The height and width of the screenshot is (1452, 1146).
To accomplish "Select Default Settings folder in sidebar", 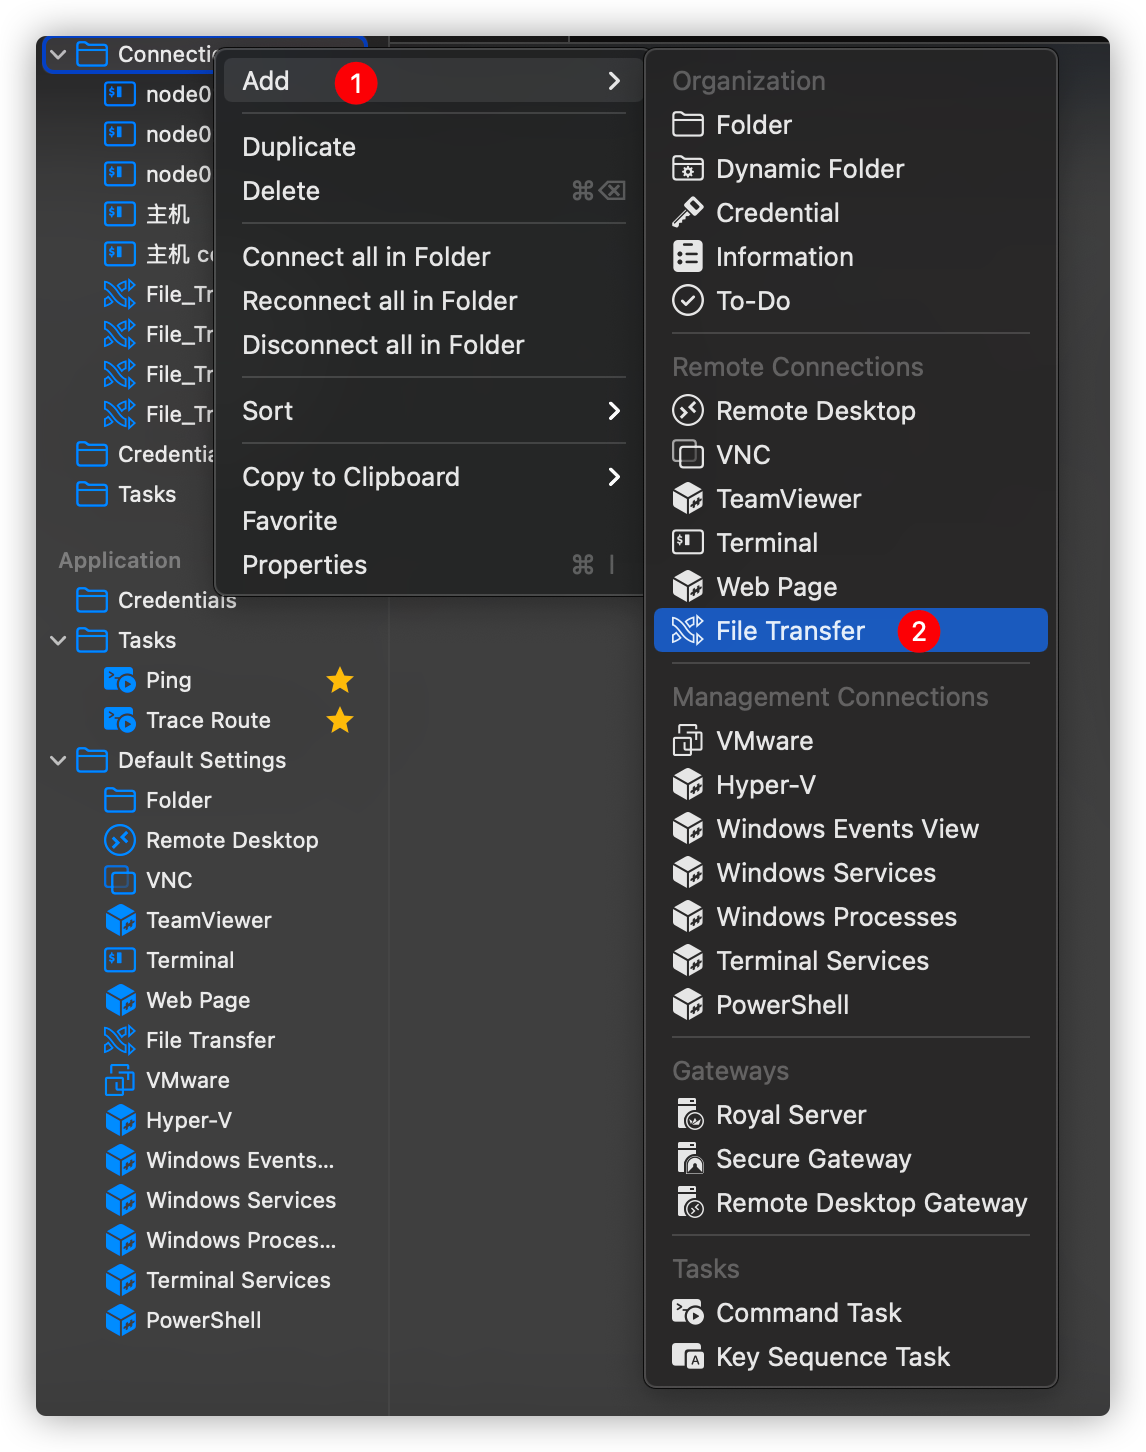I will (x=202, y=760).
